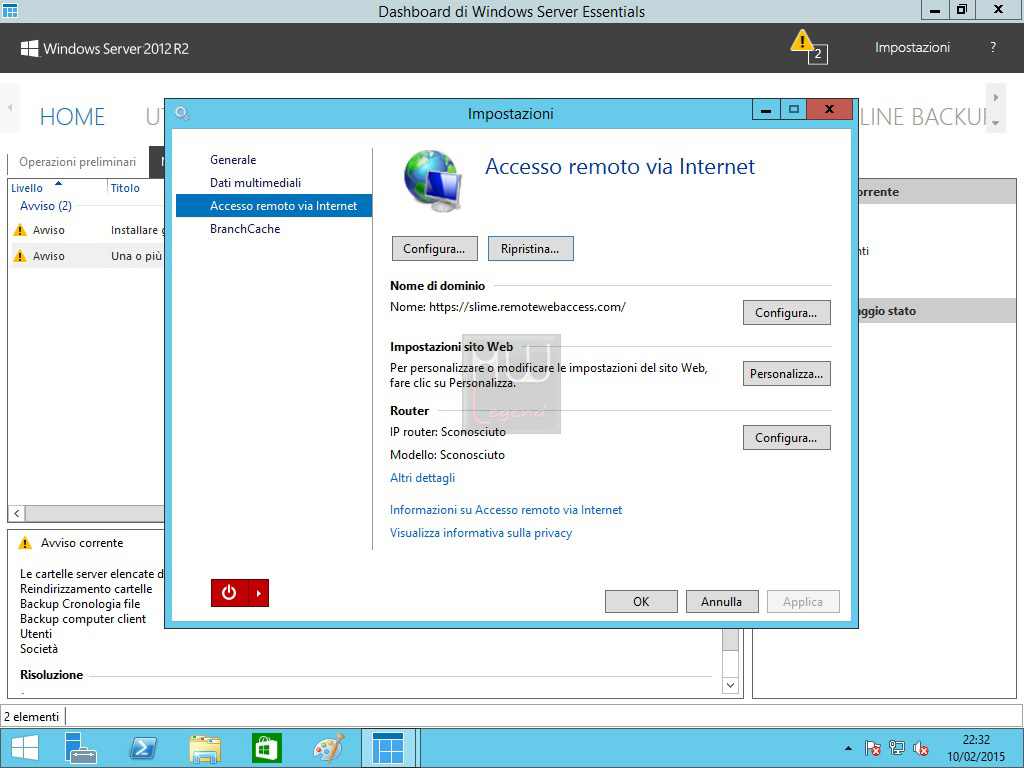The width and height of the screenshot is (1024, 768).
Task: Confirm with the OK button
Action: pyautogui.click(x=641, y=601)
